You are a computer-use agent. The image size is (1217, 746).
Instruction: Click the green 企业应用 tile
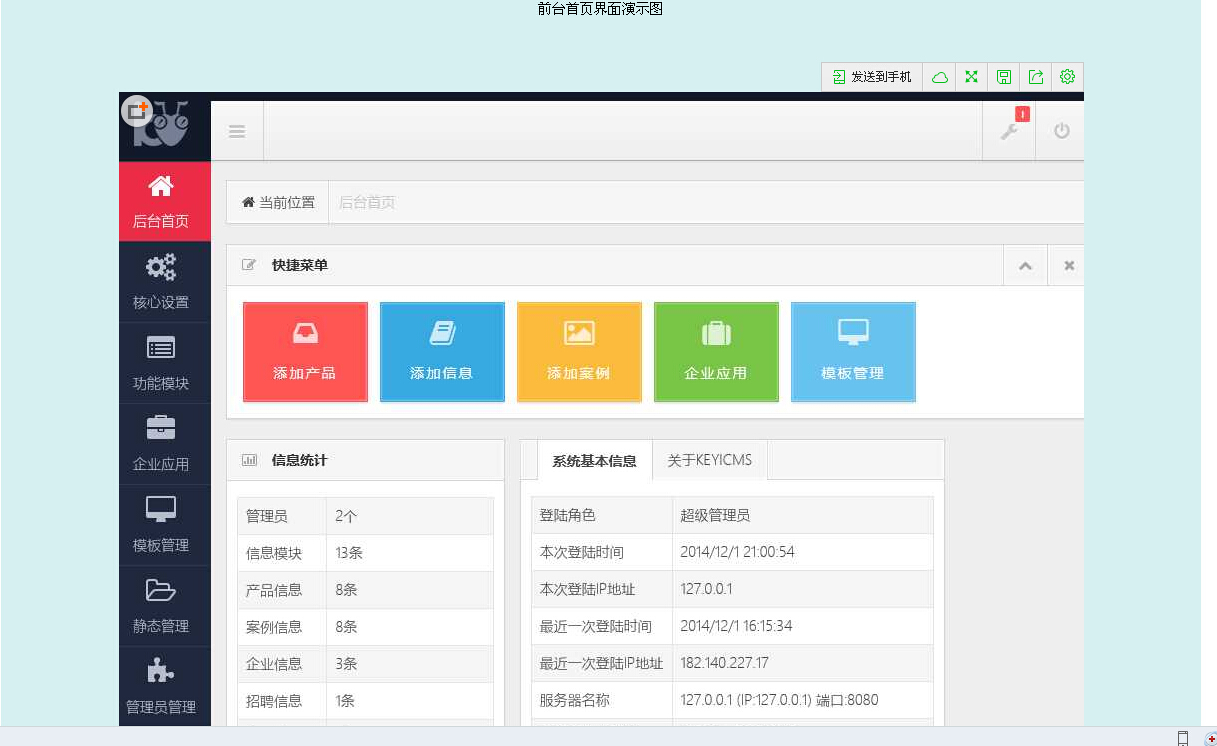tap(716, 352)
